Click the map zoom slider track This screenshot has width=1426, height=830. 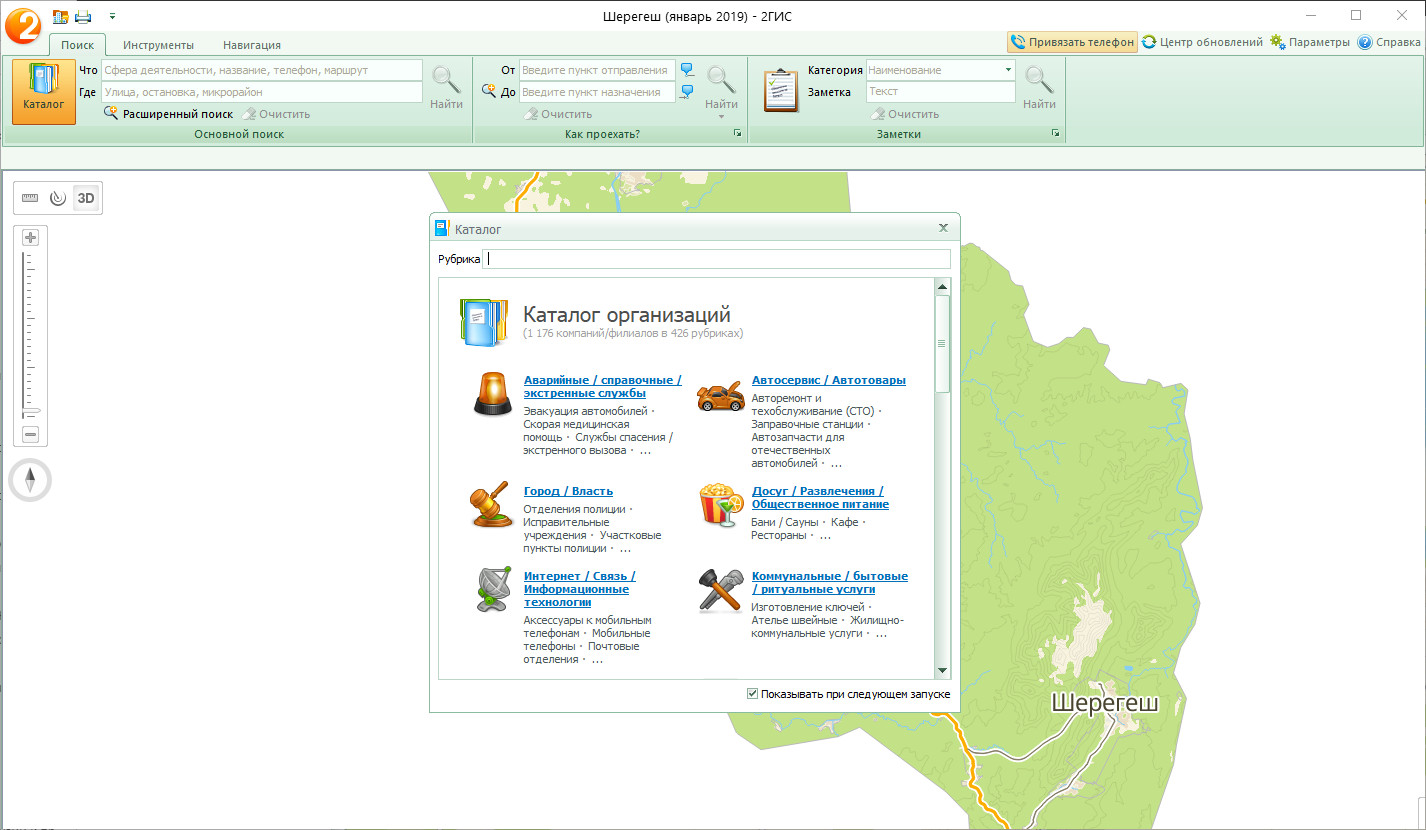click(x=30, y=335)
